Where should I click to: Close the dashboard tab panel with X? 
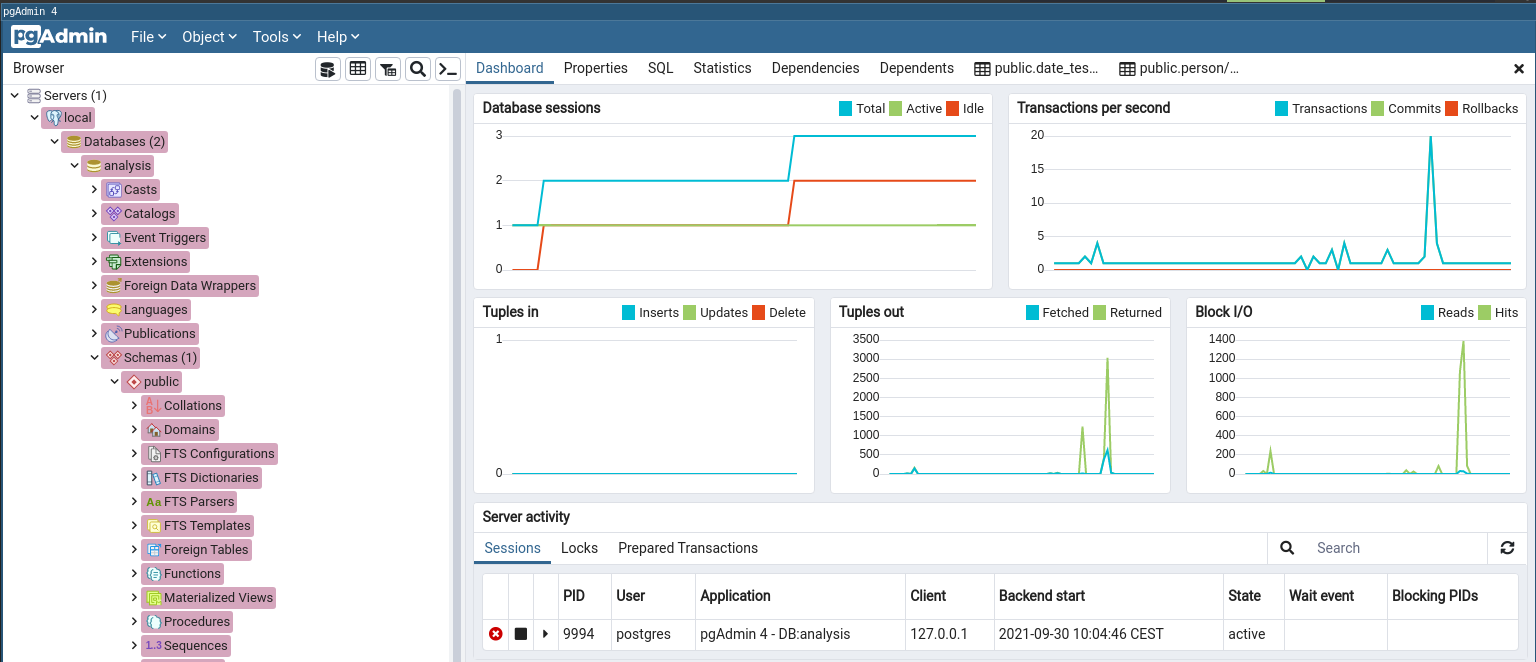1519,69
